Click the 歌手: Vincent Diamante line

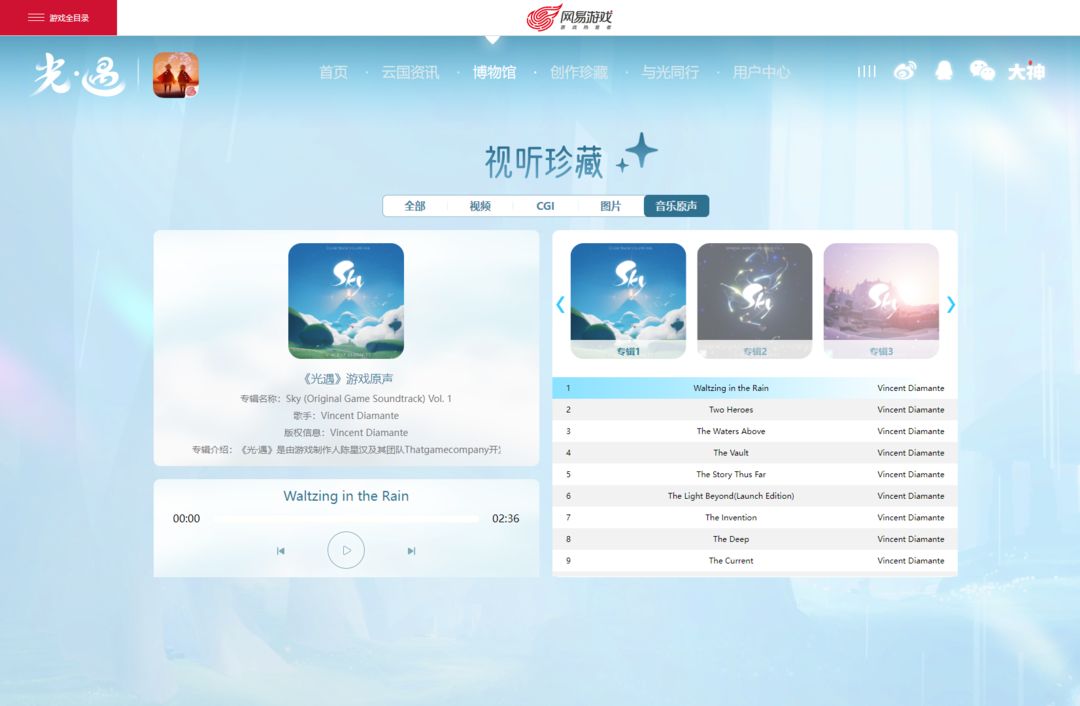[x=346, y=415]
